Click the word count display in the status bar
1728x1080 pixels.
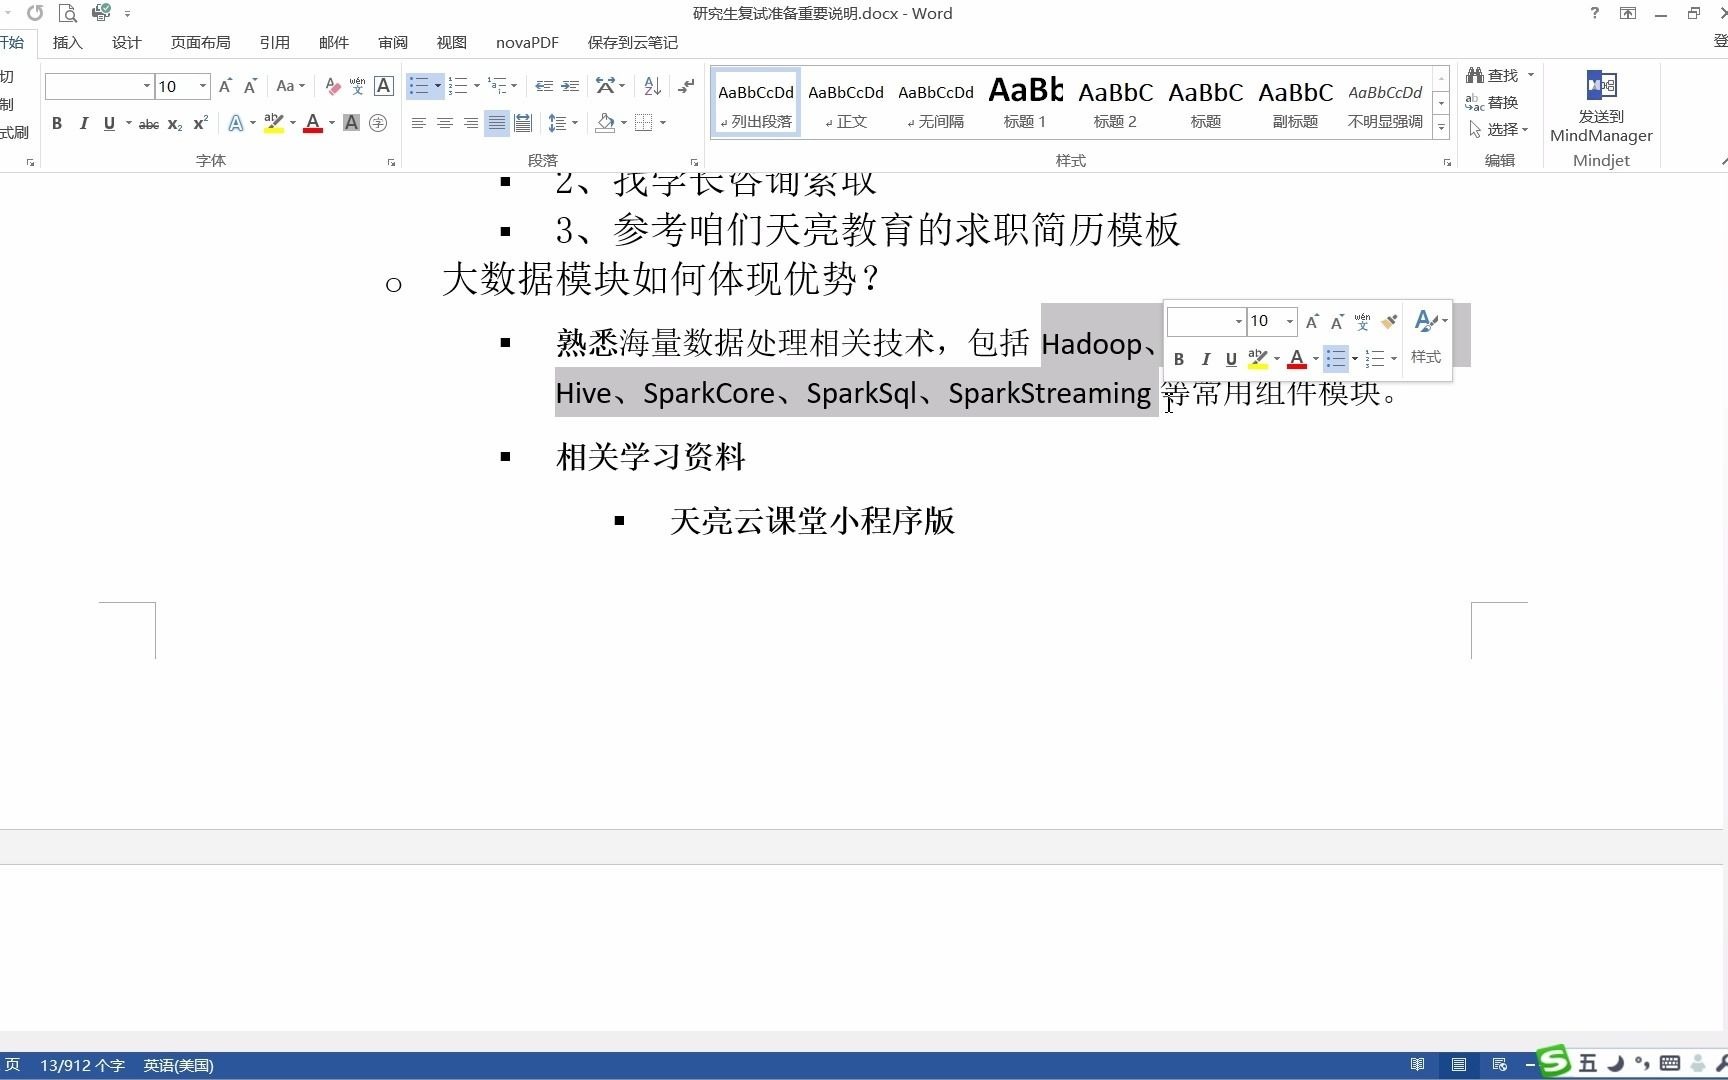coord(83,1065)
